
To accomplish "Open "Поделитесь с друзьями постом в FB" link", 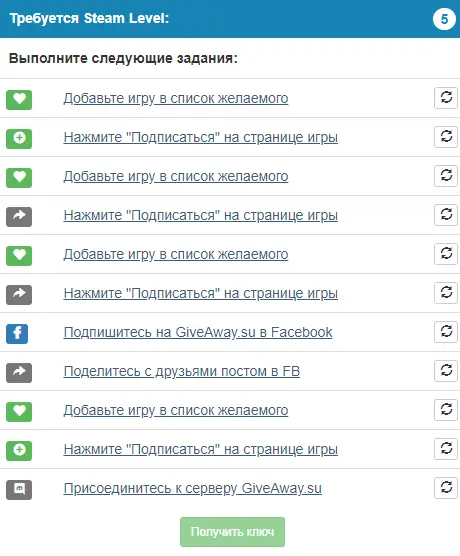I will (182, 372).
